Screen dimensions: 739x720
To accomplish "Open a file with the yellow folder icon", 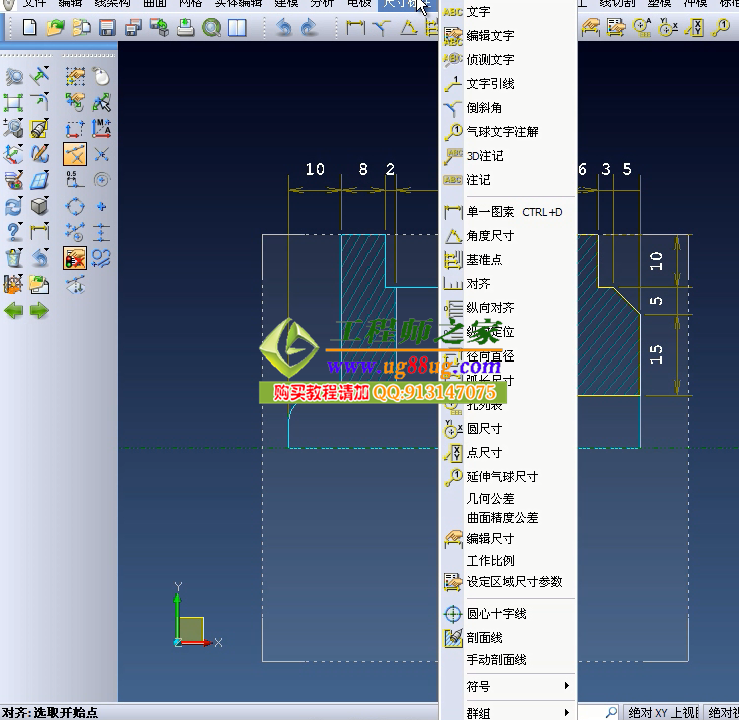I will pos(55,28).
